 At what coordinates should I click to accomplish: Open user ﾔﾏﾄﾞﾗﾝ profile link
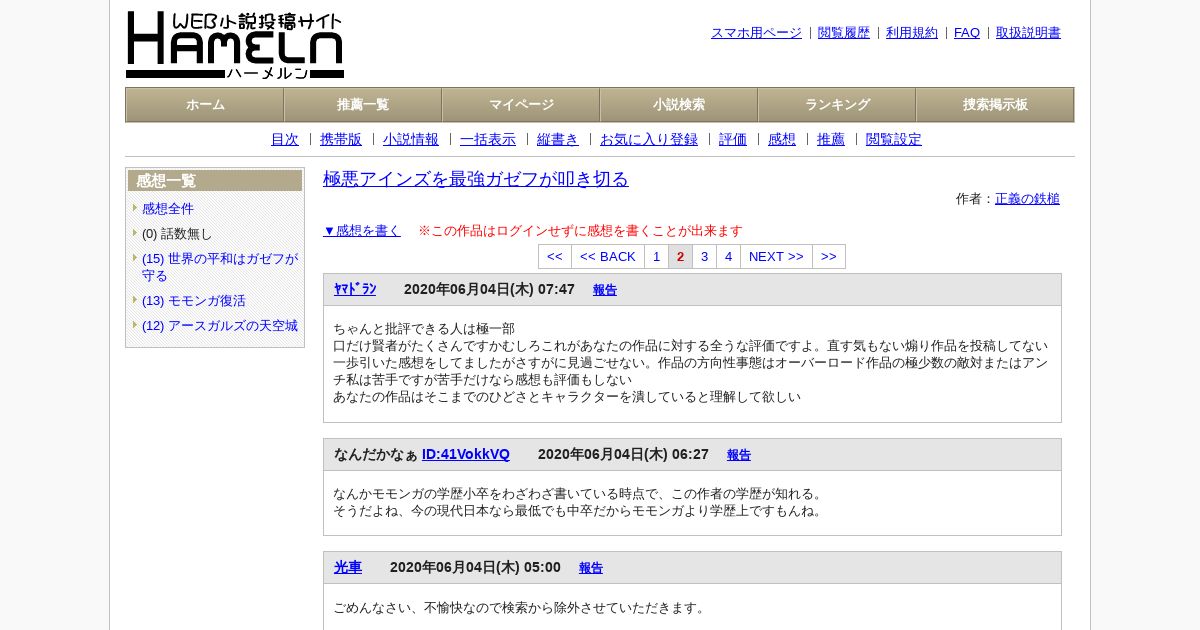click(355, 290)
